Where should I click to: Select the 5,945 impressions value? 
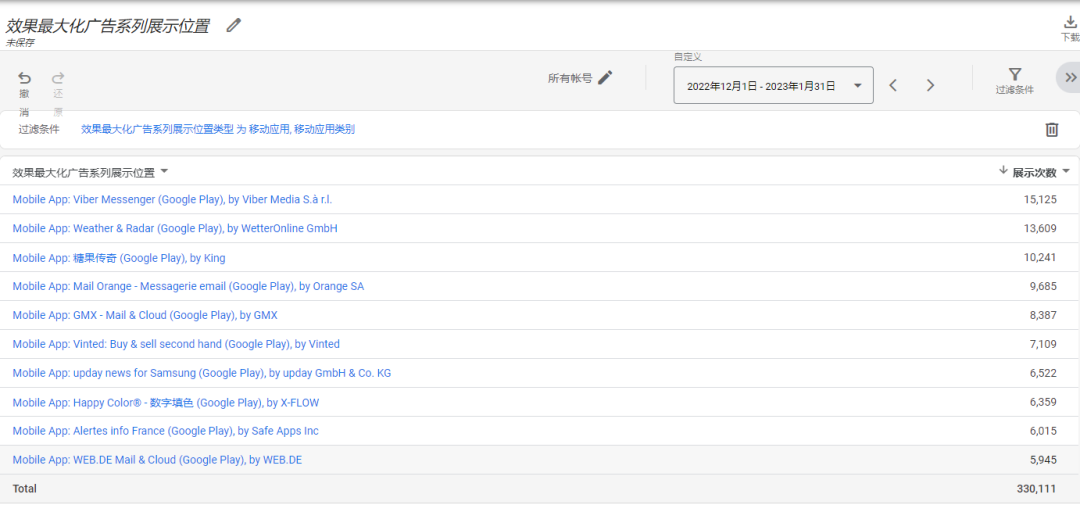coord(1043,460)
